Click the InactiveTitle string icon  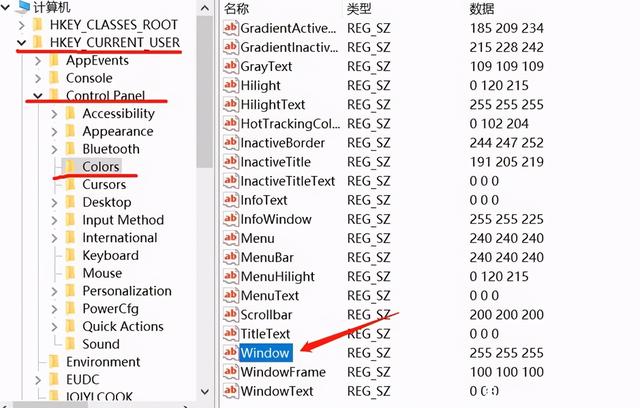click(x=230, y=162)
